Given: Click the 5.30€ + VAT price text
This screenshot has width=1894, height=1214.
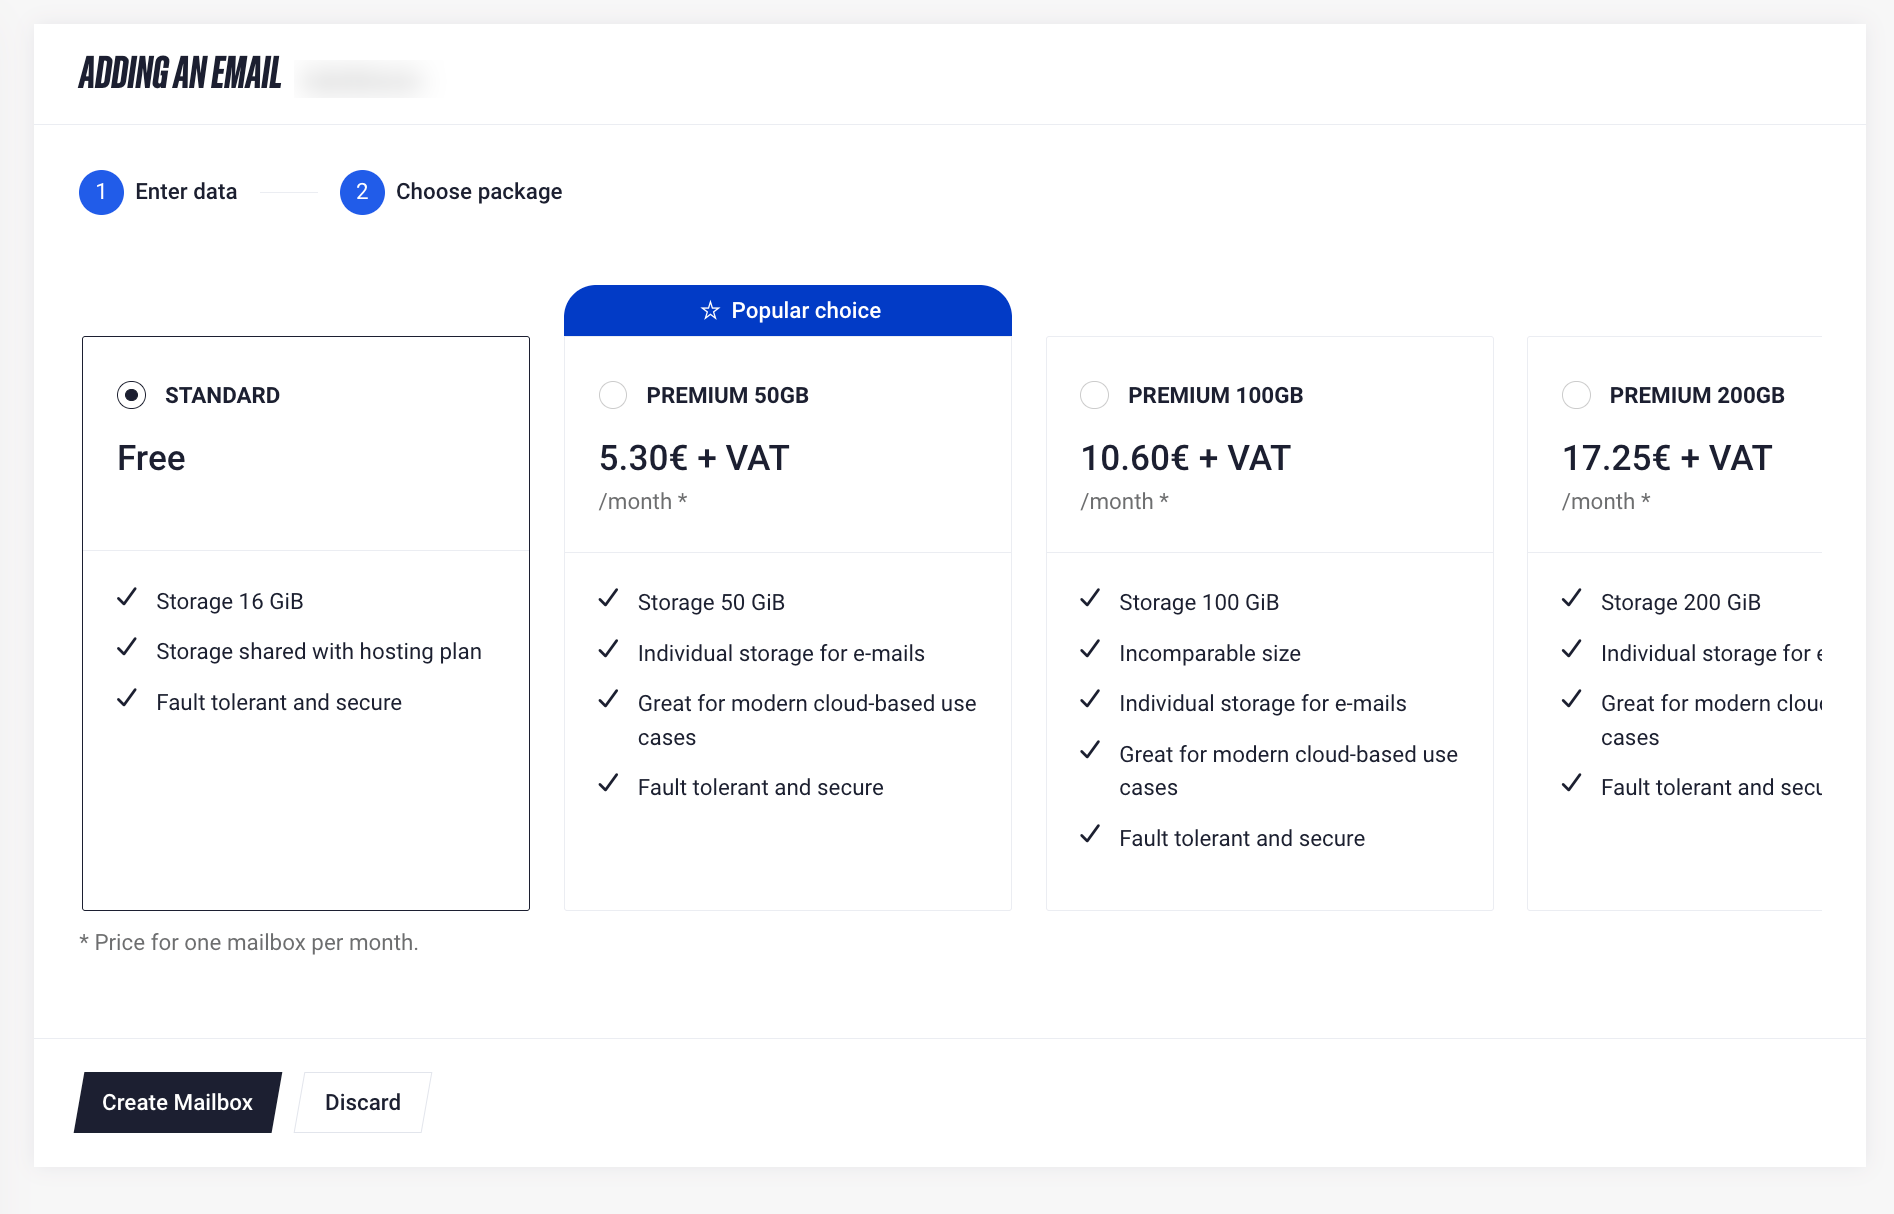Looking at the screenshot, I should coord(694,458).
